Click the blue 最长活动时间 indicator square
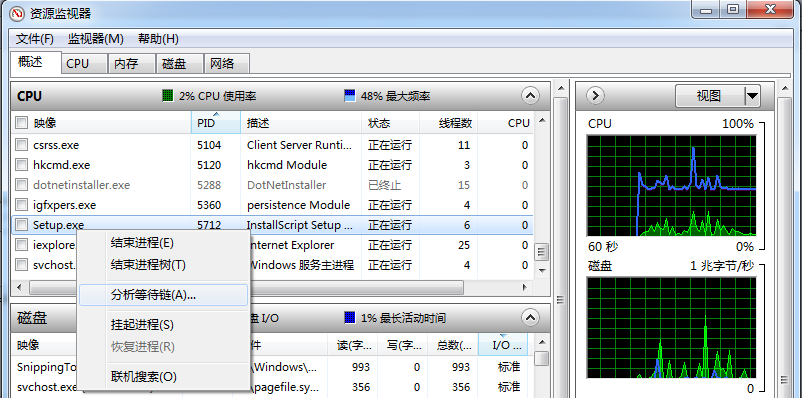 (350, 318)
